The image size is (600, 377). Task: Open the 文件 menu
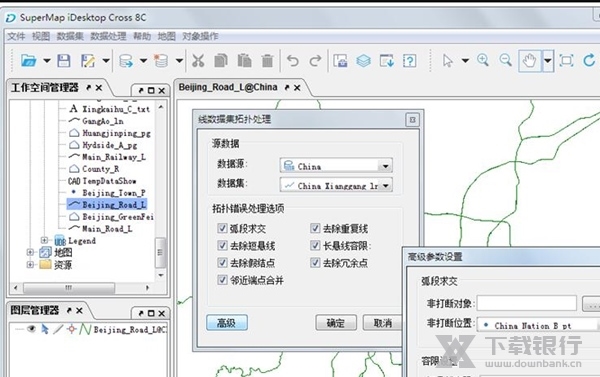pos(16,36)
